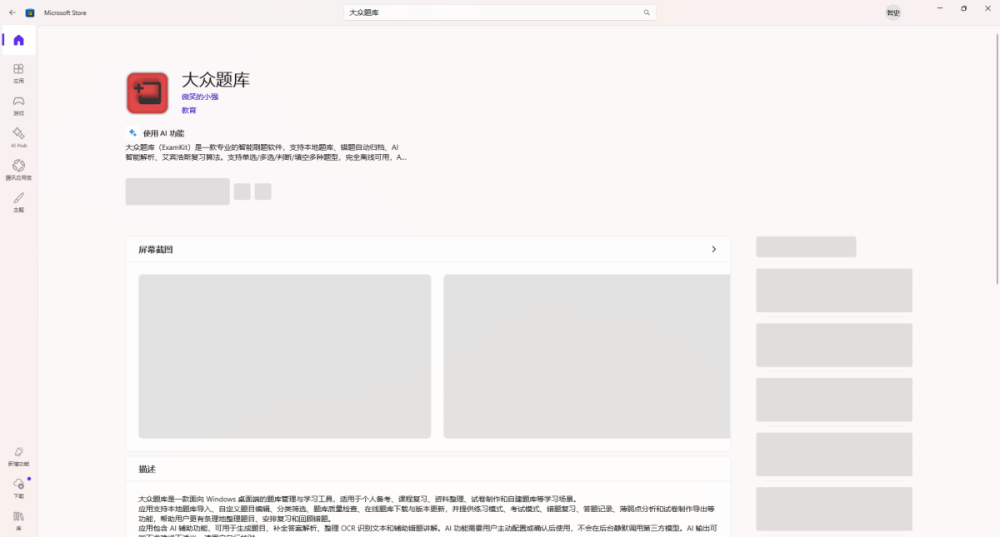
Task: Open the Apps section icon
Action: point(18,73)
